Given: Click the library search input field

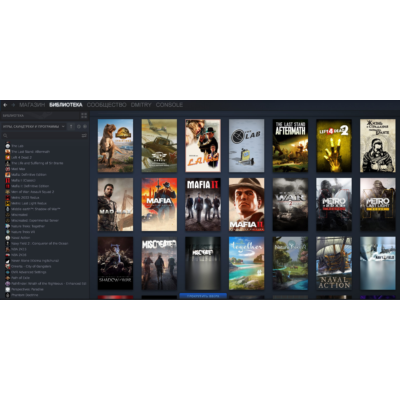Looking at the screenshot, I should 43,136.
